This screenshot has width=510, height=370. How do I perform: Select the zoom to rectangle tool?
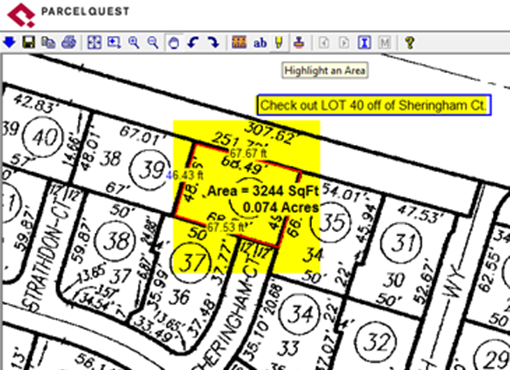114,42
